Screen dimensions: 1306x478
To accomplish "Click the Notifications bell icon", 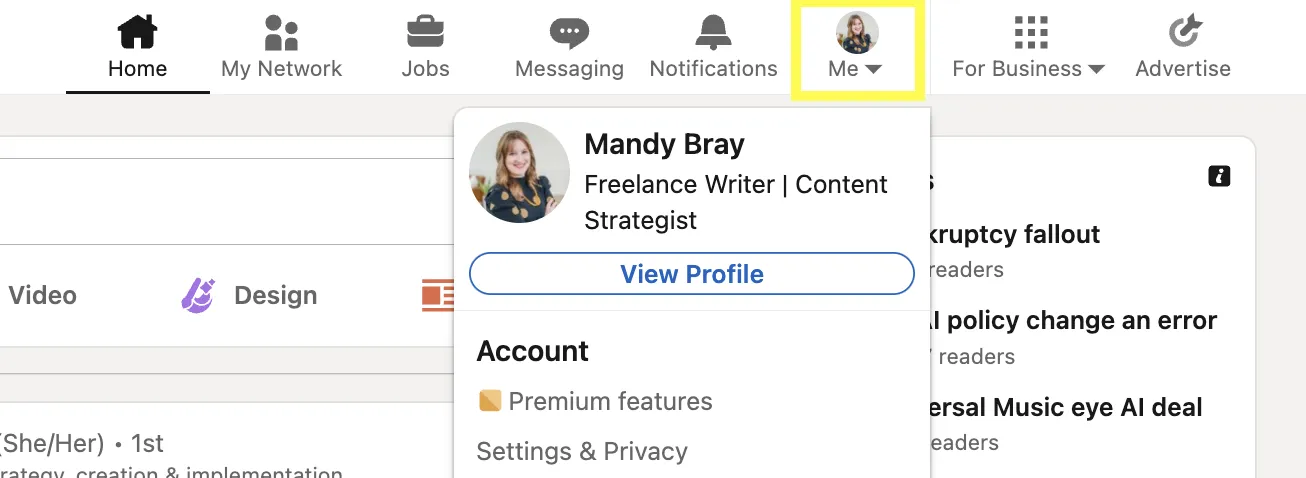I will coord(713,32).
